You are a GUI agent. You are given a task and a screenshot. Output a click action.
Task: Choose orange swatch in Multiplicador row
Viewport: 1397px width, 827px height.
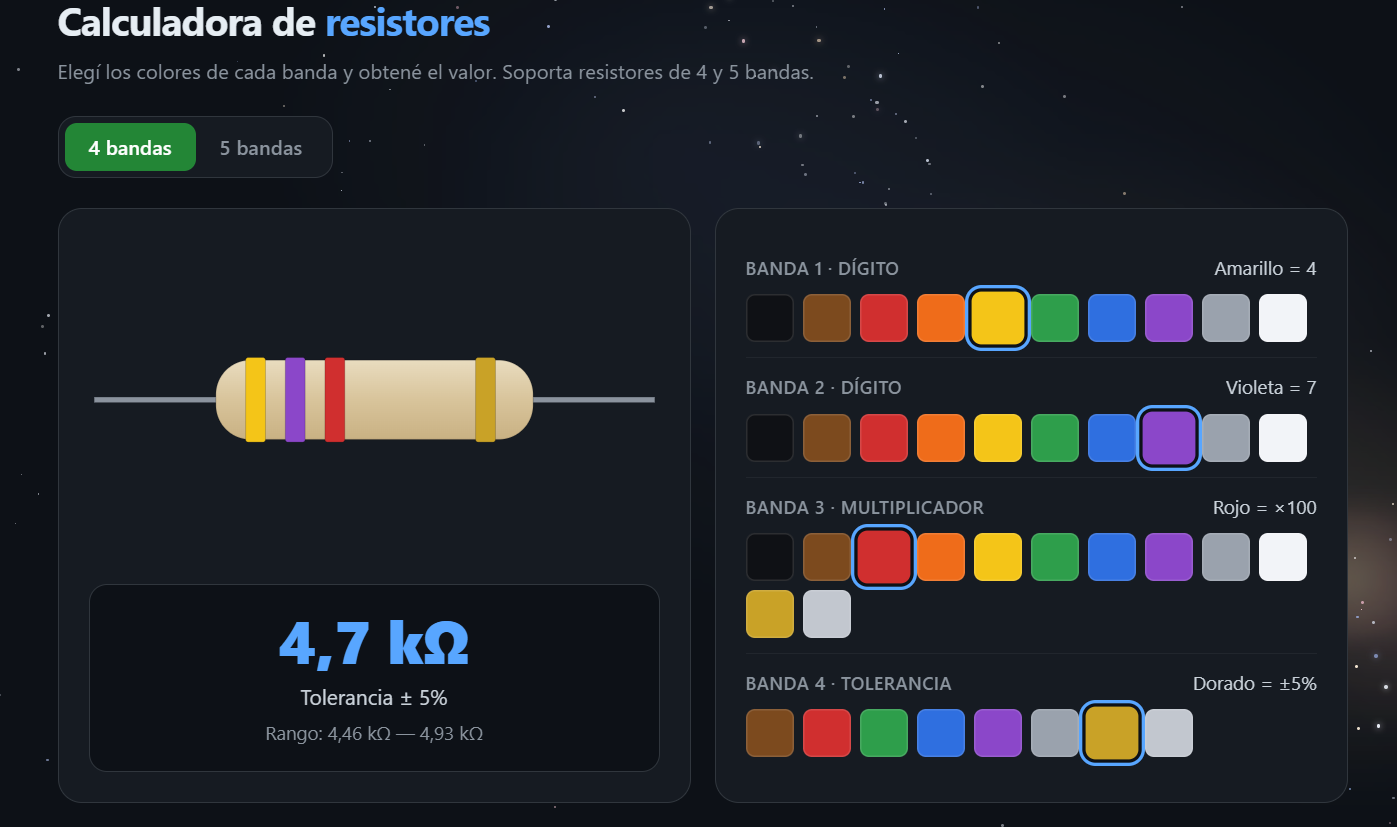click(941, 557)
